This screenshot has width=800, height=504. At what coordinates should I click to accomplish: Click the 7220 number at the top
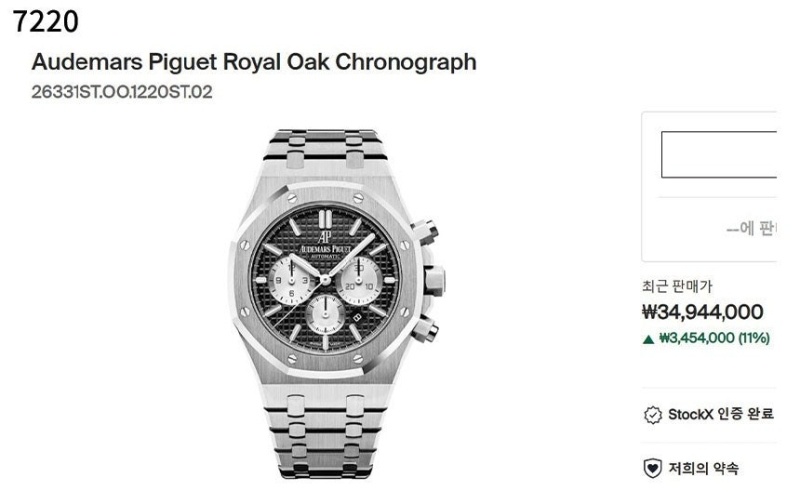tap(46, 21)
